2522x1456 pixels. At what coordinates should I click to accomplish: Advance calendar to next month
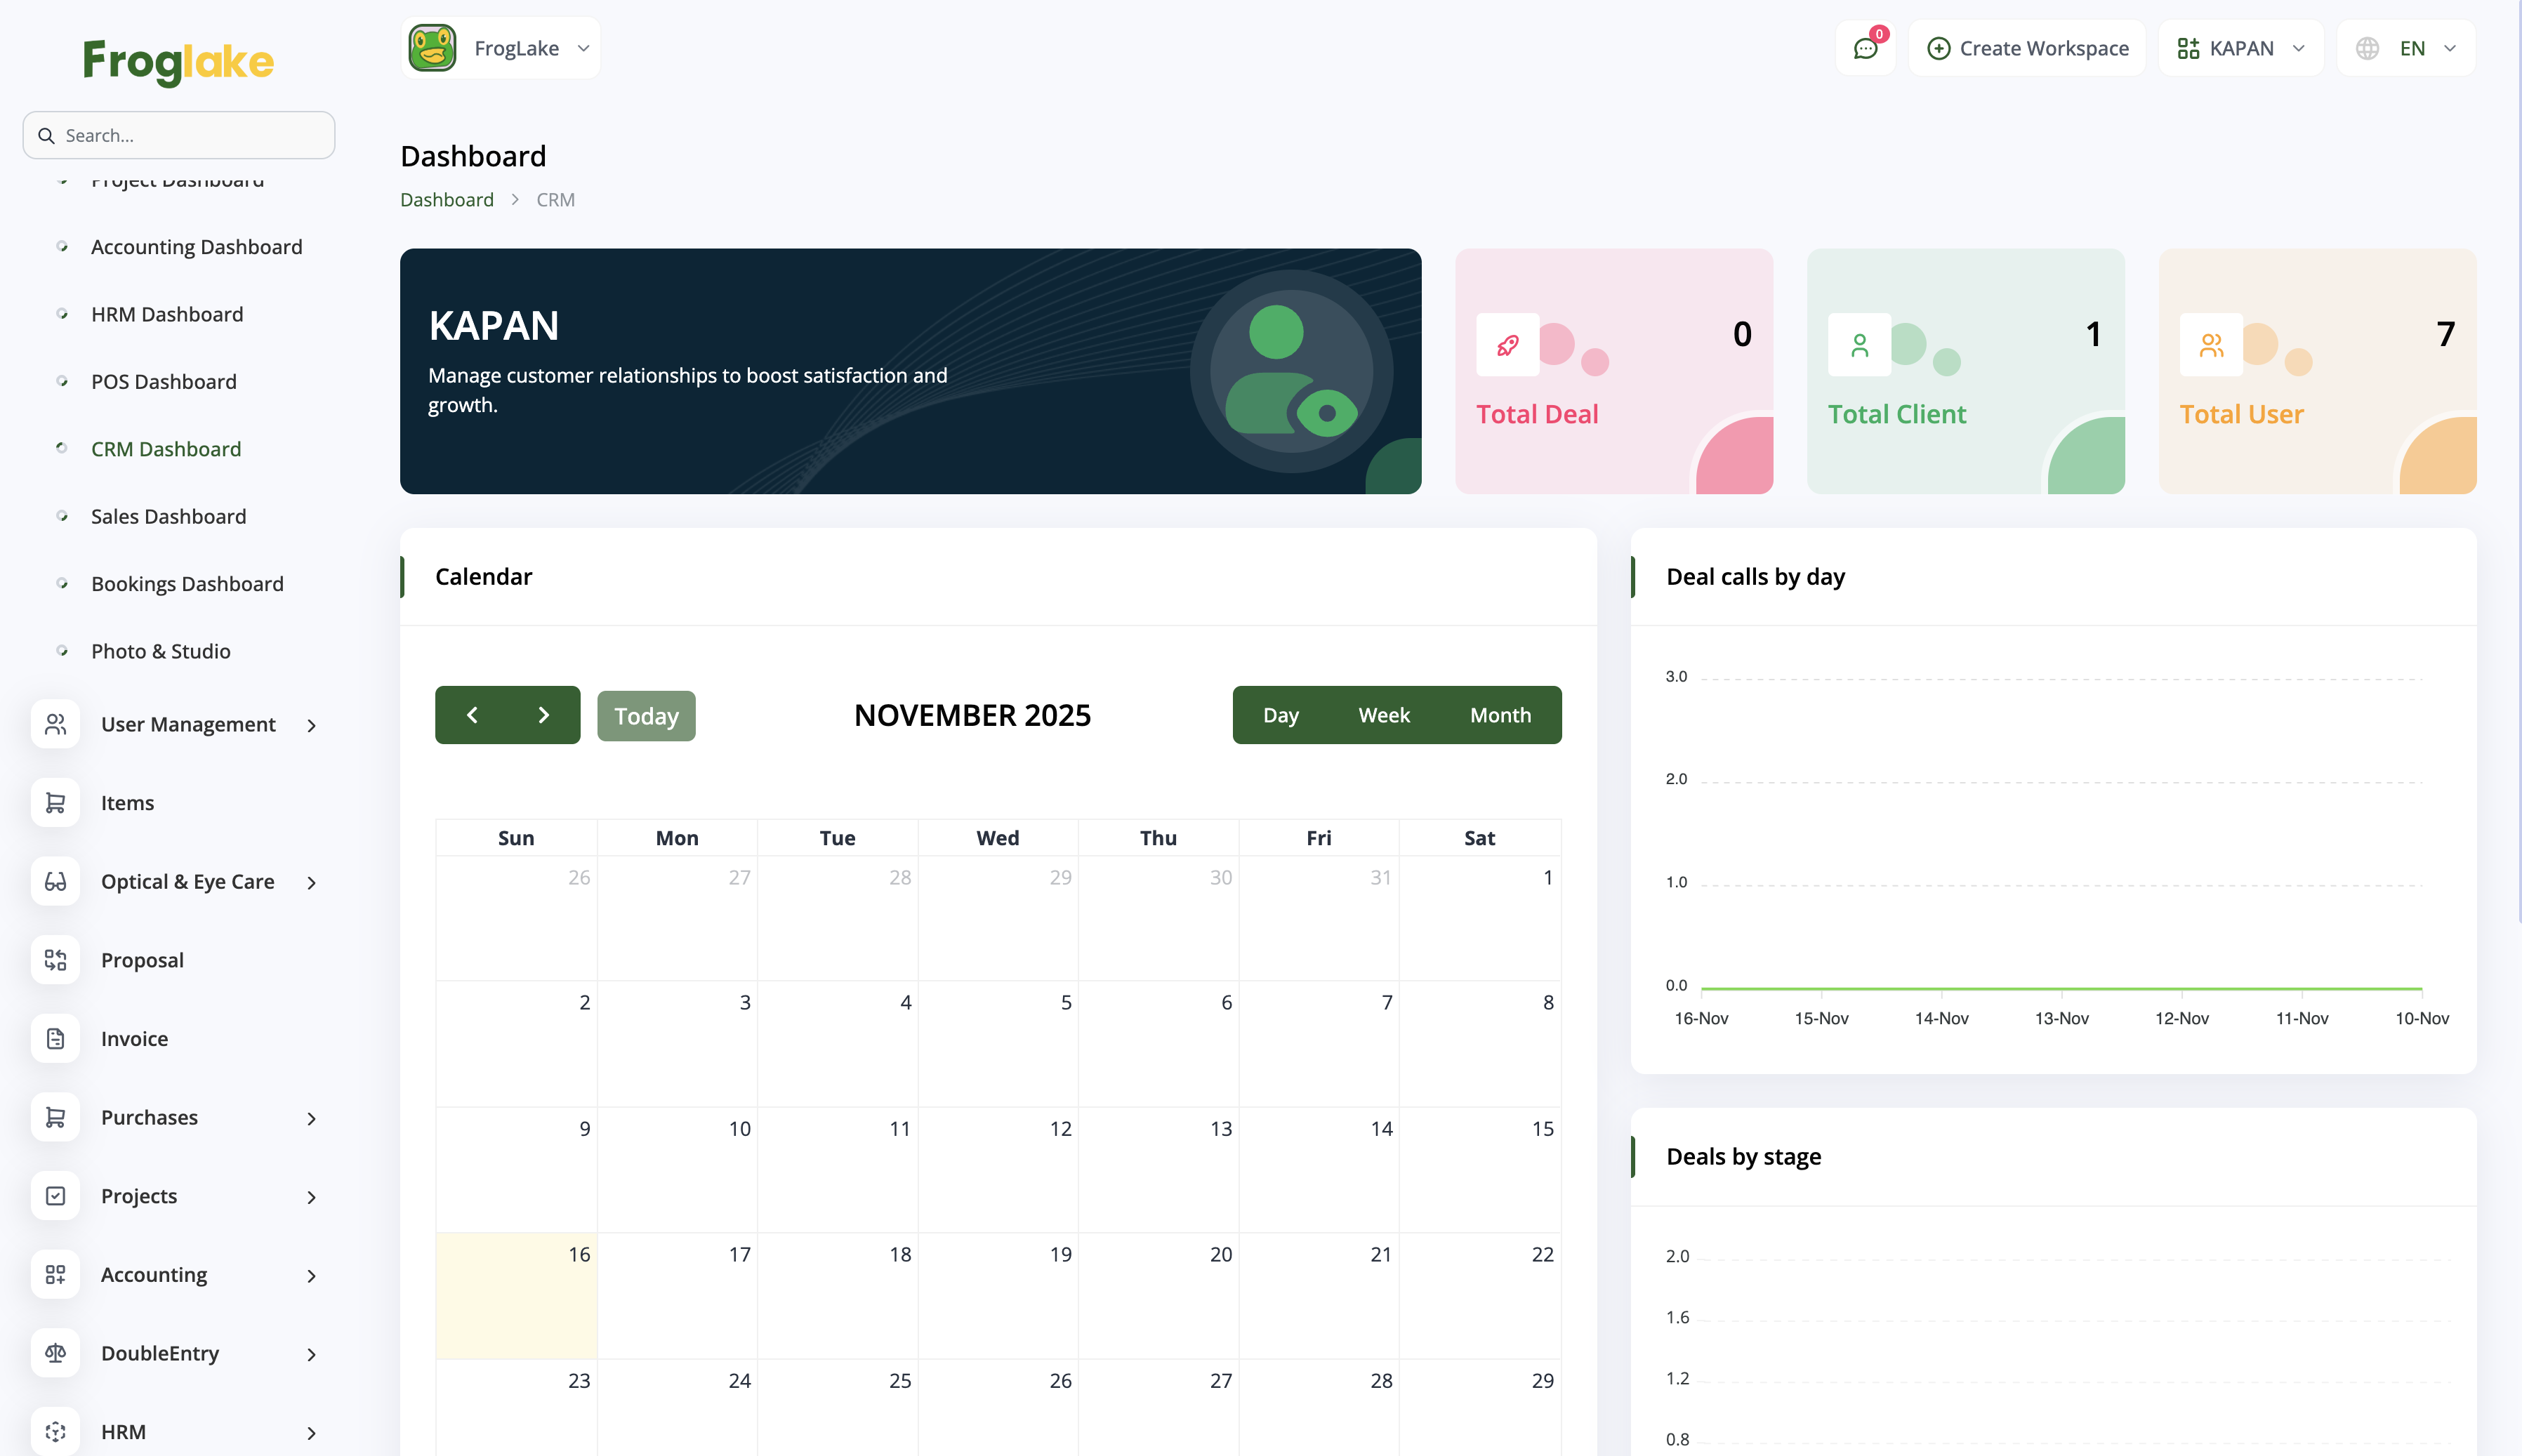(x=543, y=715)
